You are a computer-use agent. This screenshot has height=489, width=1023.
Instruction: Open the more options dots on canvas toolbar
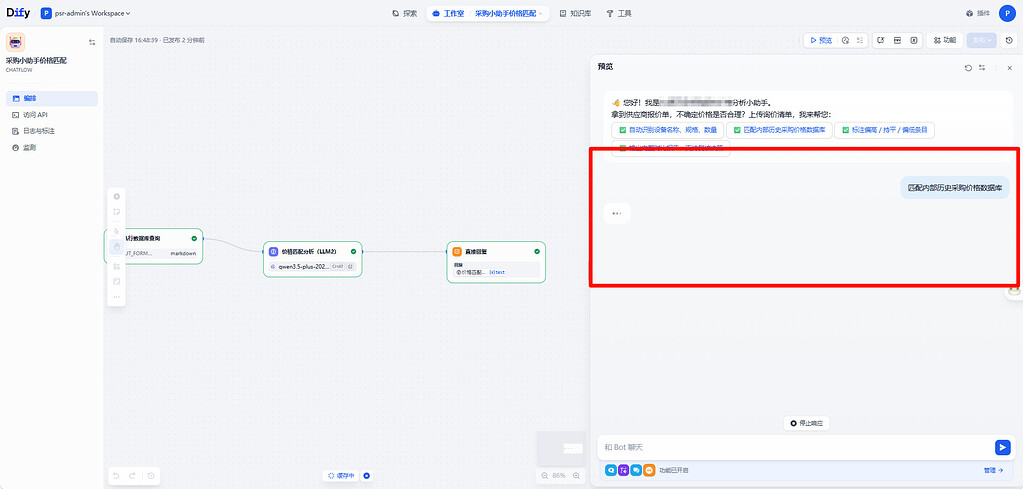click(x=117, y=297)
